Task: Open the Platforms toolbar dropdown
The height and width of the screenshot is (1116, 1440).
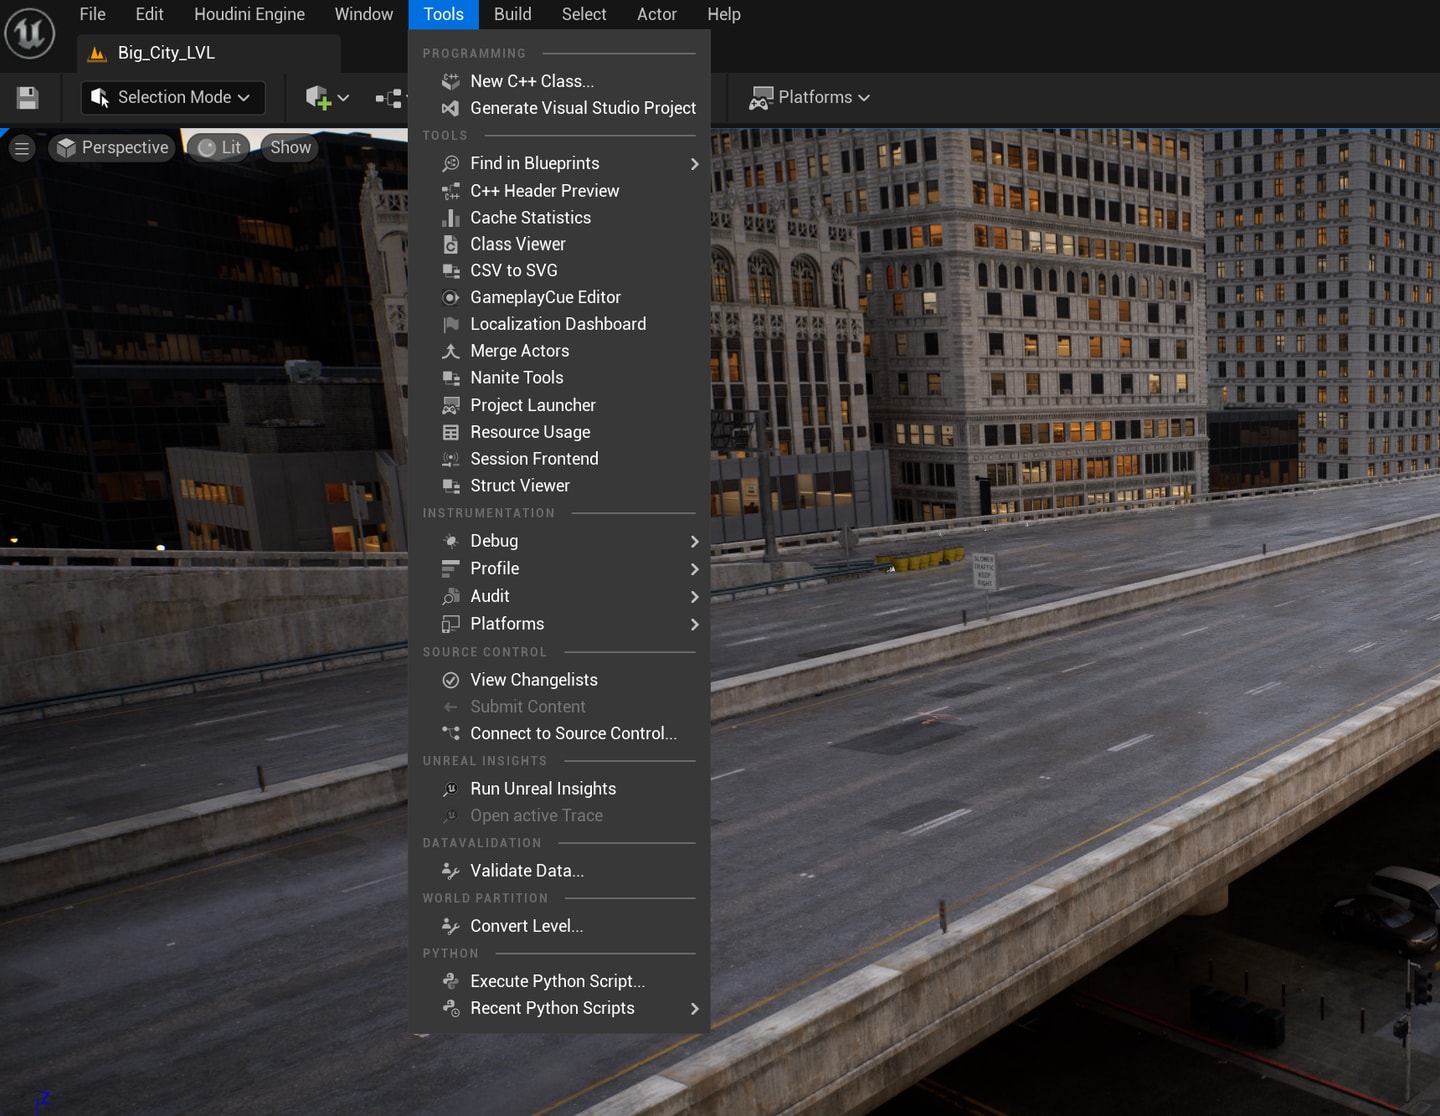Action: [x=809, y=97]
